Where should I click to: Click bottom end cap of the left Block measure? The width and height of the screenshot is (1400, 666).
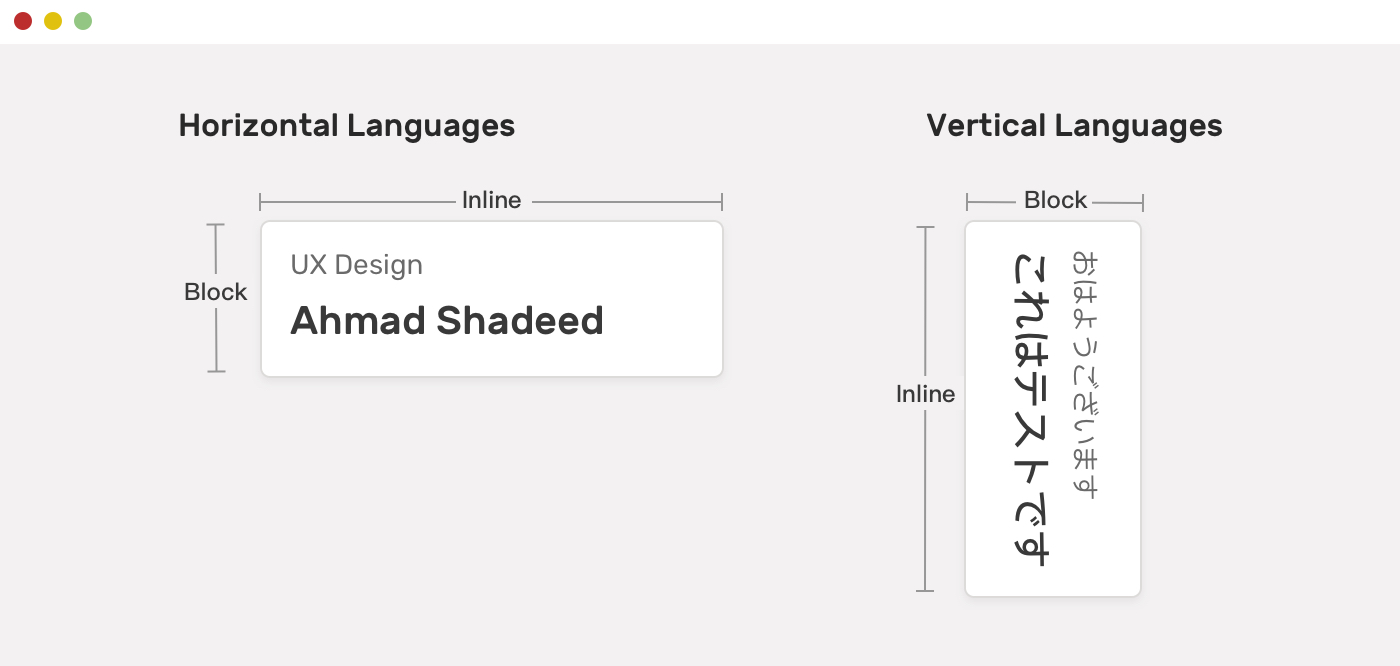coord(216,371)
